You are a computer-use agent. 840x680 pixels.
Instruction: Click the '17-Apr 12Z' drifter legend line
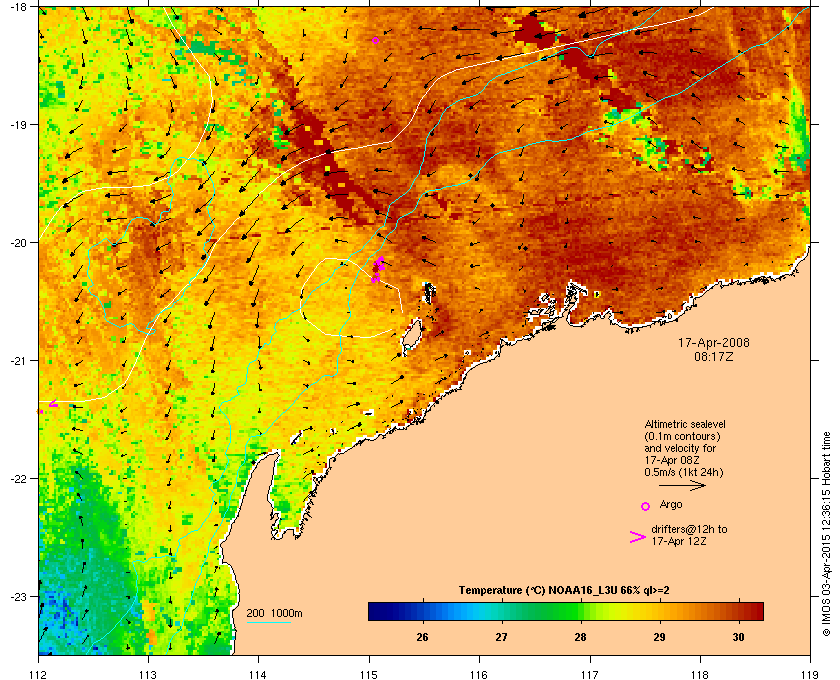click(679, 542)
